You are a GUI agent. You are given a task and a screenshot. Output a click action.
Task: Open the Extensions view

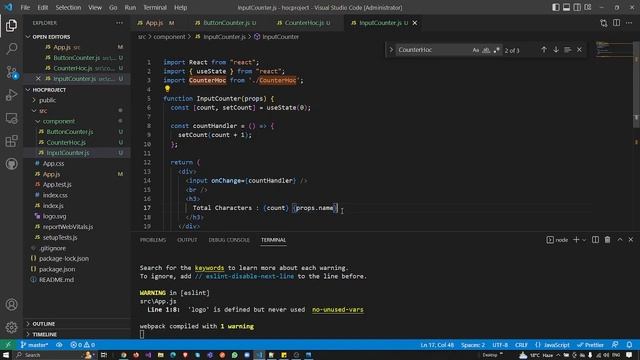tap(11, 141)
